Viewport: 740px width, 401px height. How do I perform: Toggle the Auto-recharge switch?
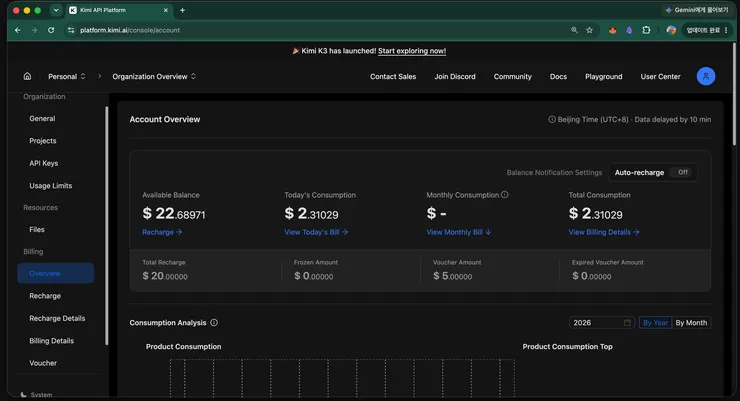(x=682, y=172)
